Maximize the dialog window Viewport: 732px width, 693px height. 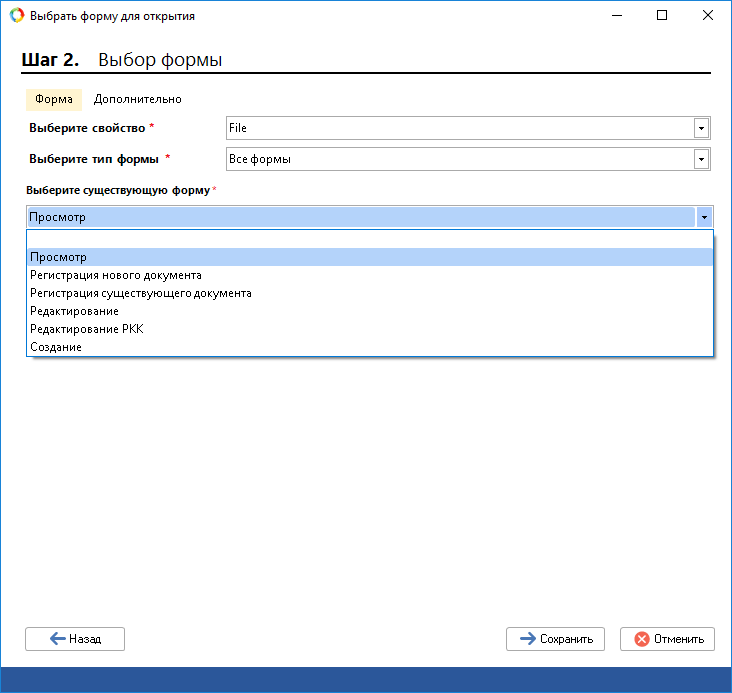662,16
